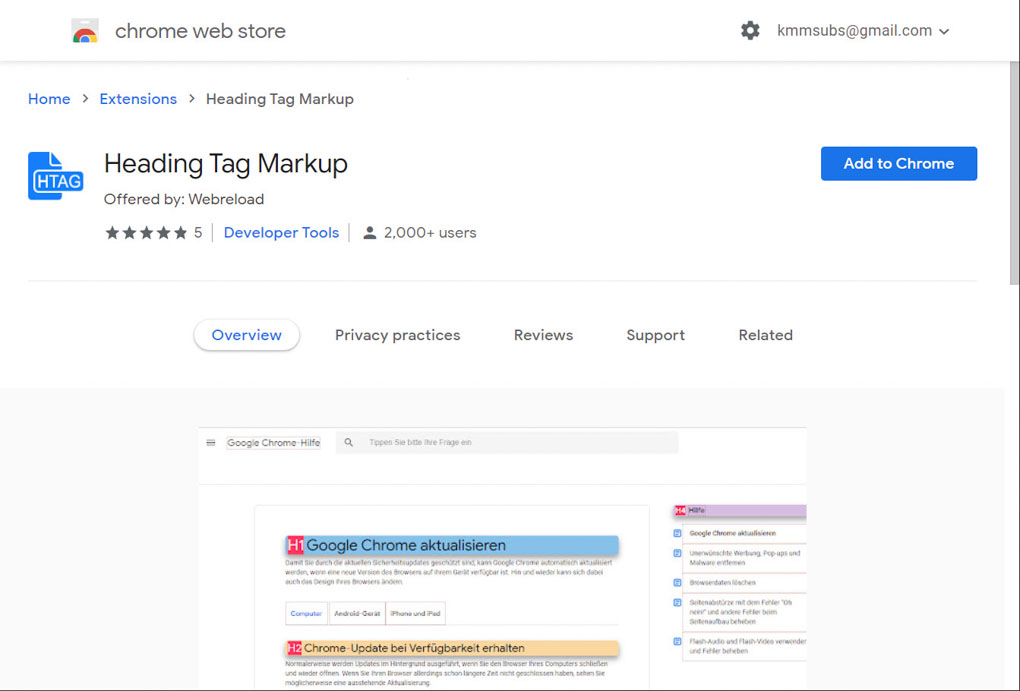Click the Chrome Web Store logo icon
This screenshot has width=1020, height=691.
85,31
